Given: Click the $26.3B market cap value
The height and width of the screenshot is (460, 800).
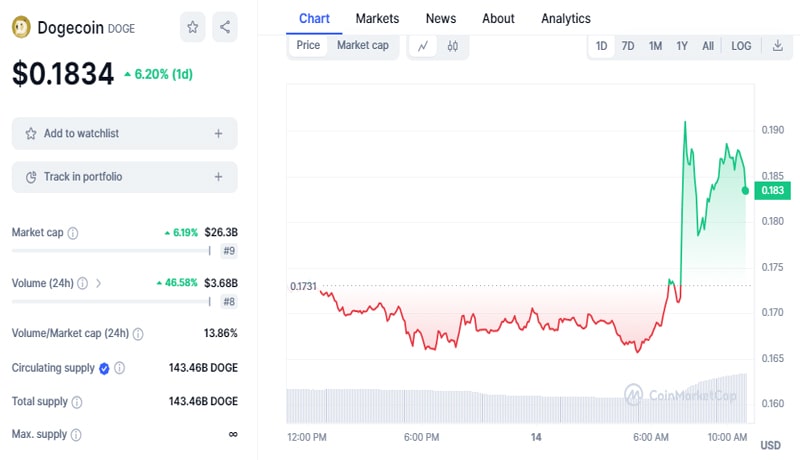Looking at the screenshot, I should tap(221, 233).
